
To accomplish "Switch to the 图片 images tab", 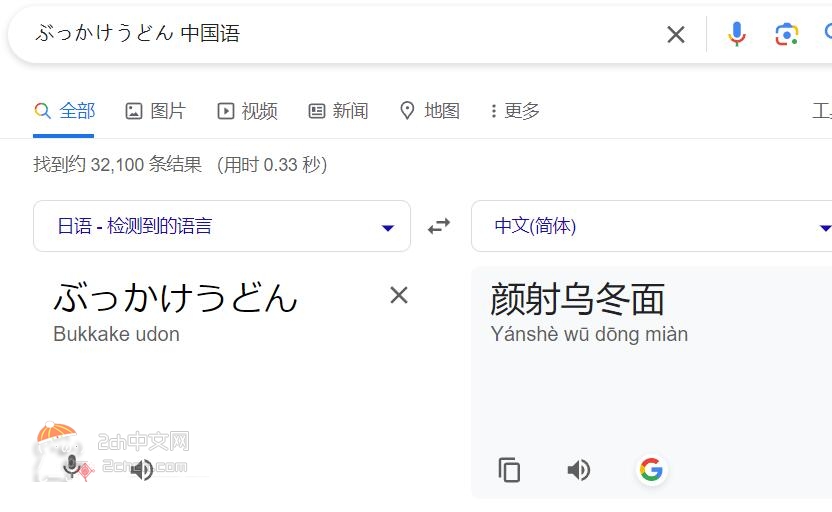I will [155, 111].
